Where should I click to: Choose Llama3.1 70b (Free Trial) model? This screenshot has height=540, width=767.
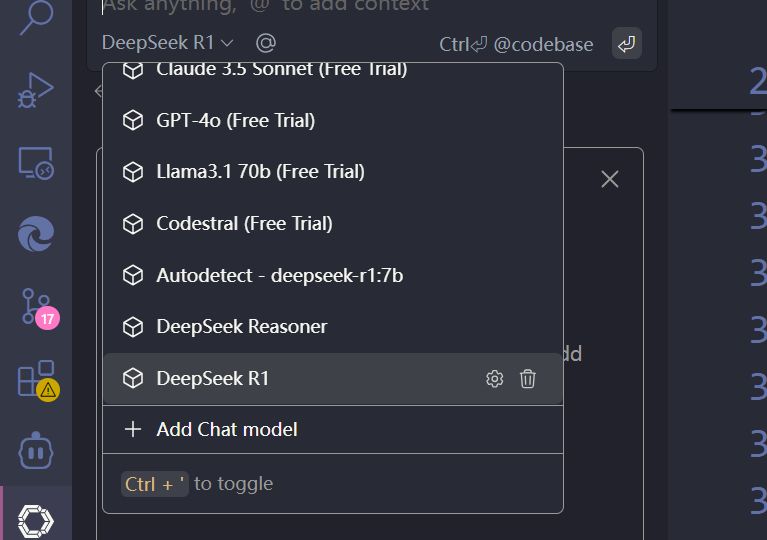[x=260, y=172]
